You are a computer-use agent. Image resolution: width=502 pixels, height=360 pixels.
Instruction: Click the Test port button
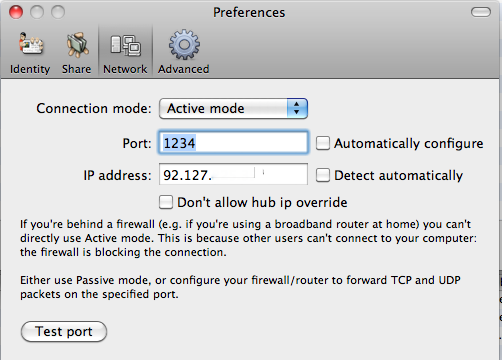(64, 331)
